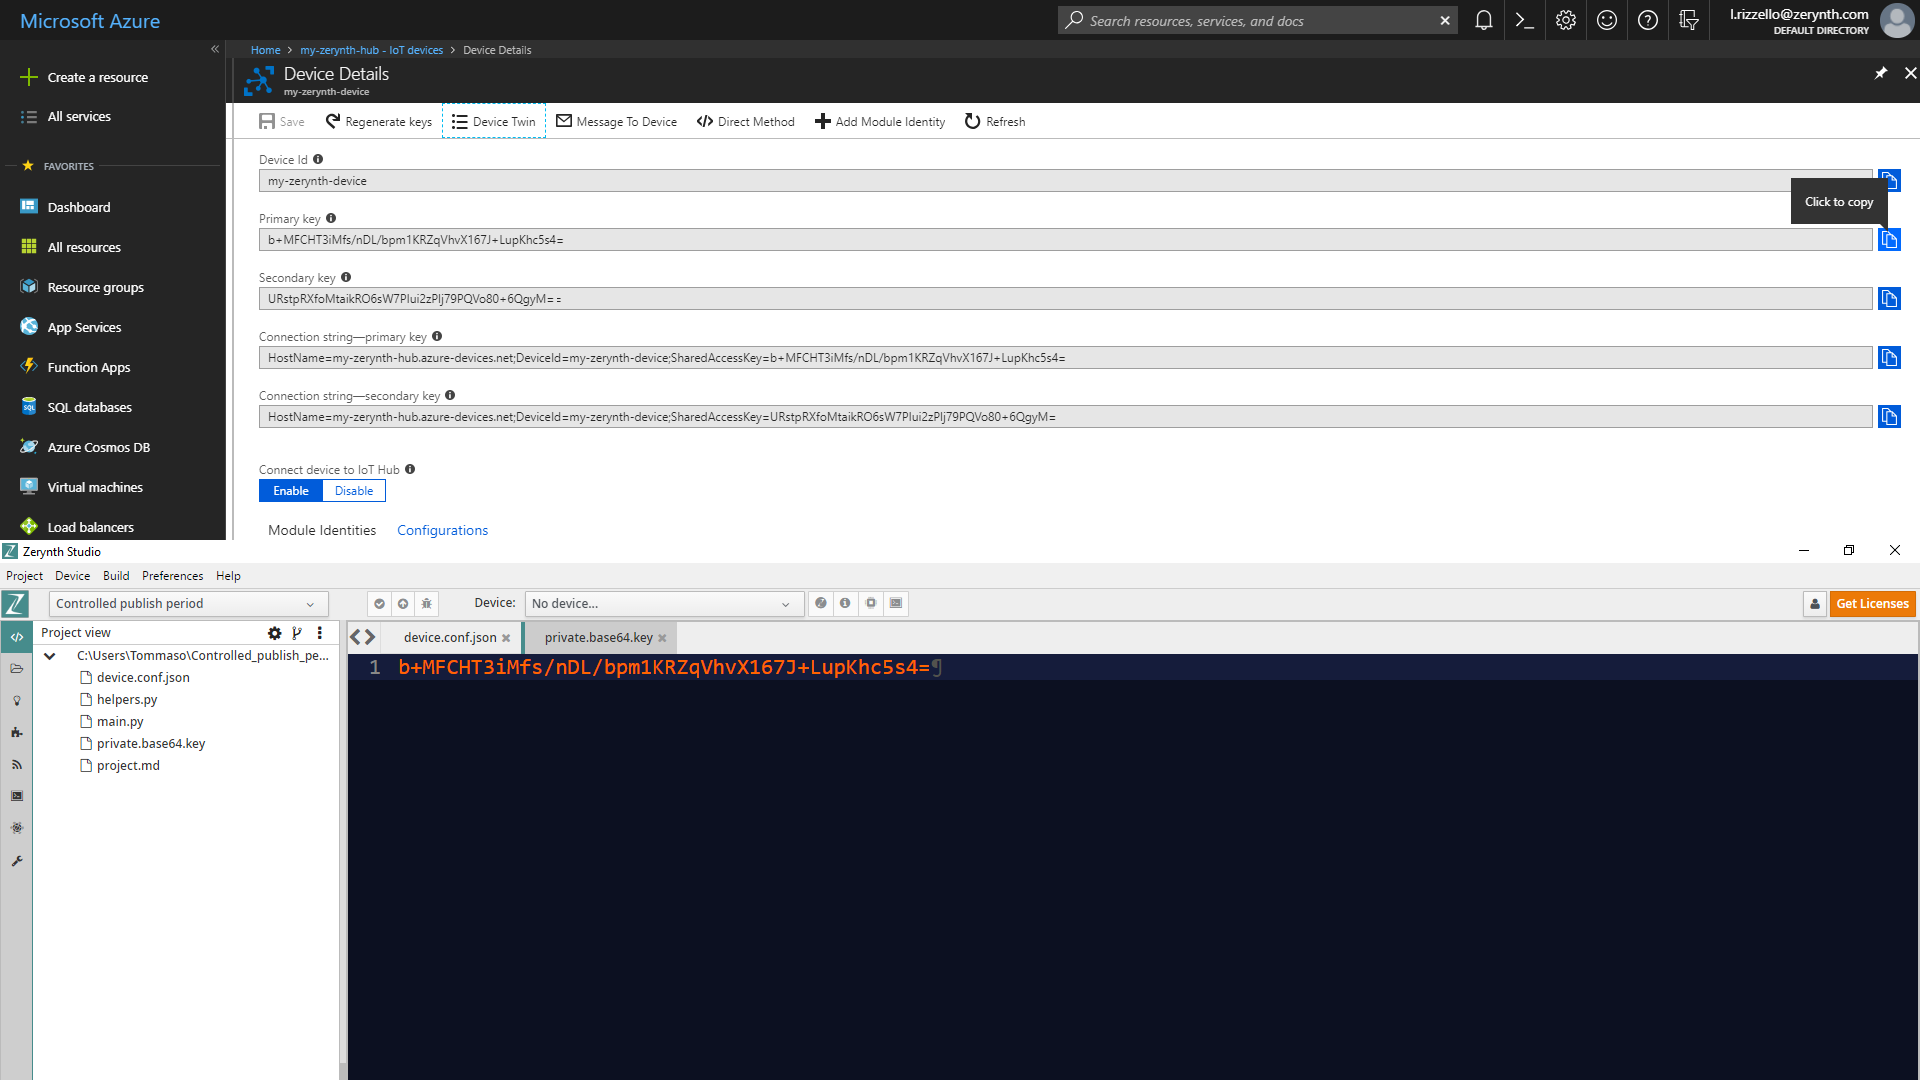Open Zerynth project settings gear
This screenshot has width=1920, height=1080.
[x=274, y=632]
